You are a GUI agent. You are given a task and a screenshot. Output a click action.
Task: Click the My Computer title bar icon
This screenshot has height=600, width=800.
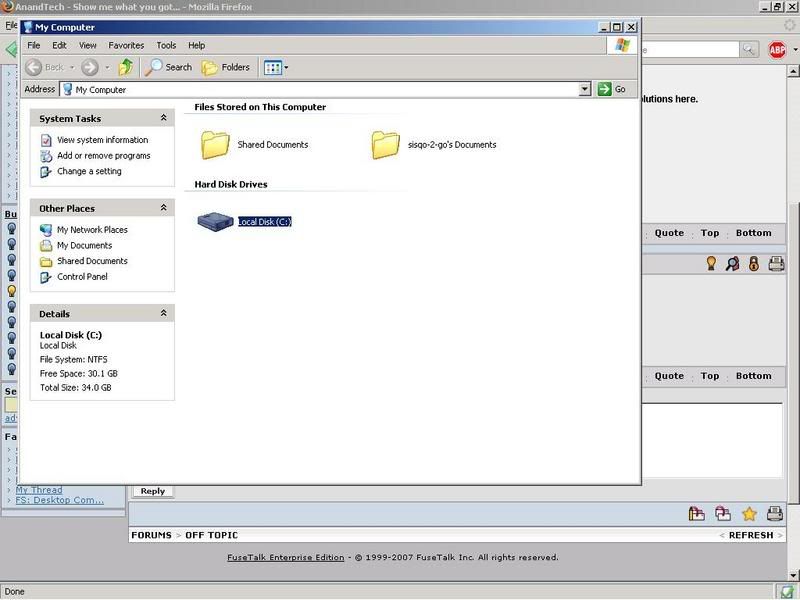tap(28, 27)
